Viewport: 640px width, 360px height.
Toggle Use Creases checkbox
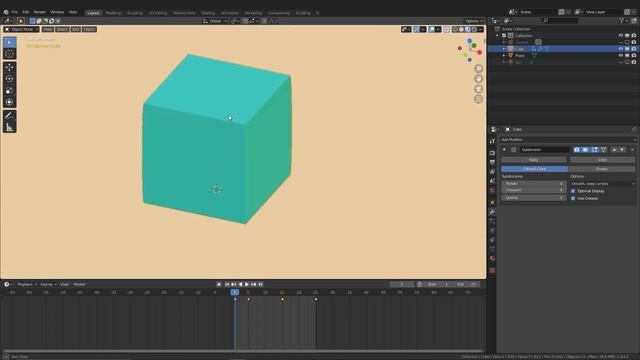point(573,198)
